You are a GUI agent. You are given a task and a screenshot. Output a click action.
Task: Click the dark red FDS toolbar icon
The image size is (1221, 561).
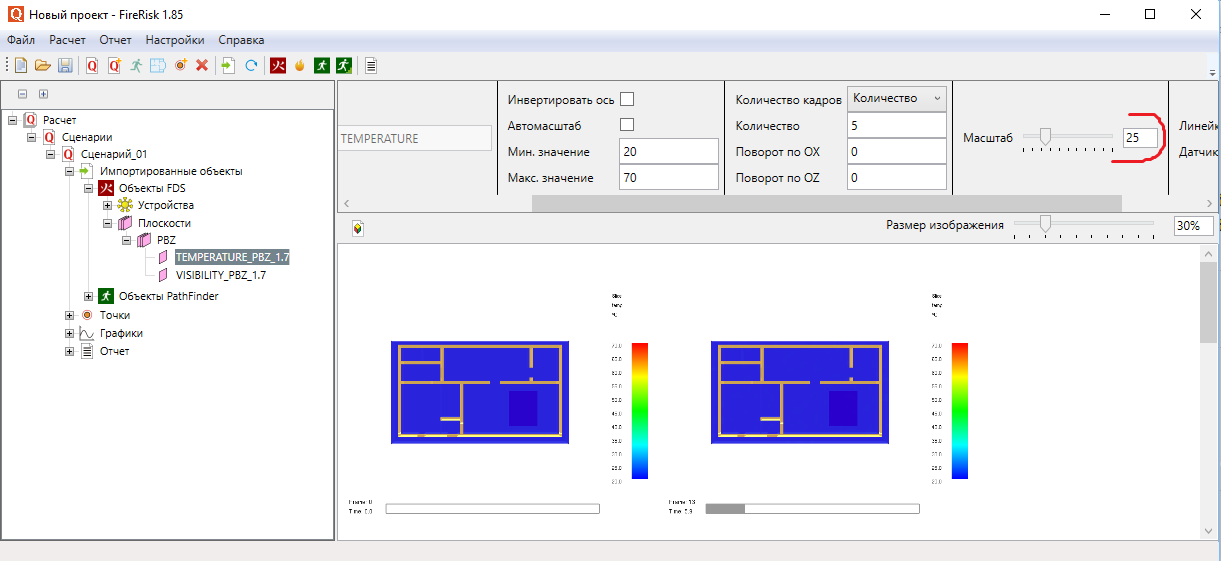[278, 65]
